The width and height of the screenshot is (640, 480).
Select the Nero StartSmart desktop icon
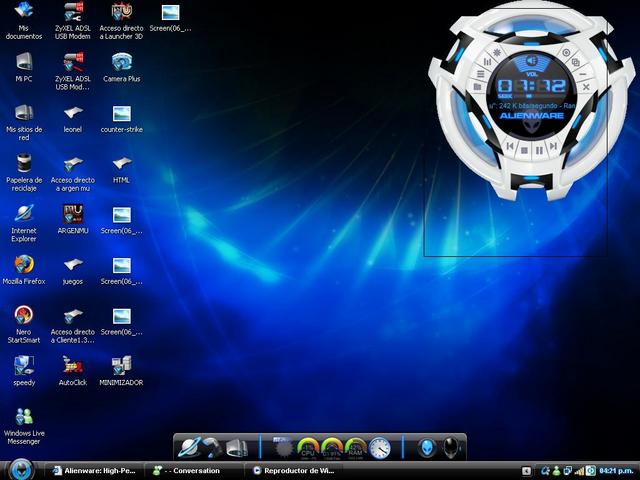pyautogui.click(x=24, y=315)
